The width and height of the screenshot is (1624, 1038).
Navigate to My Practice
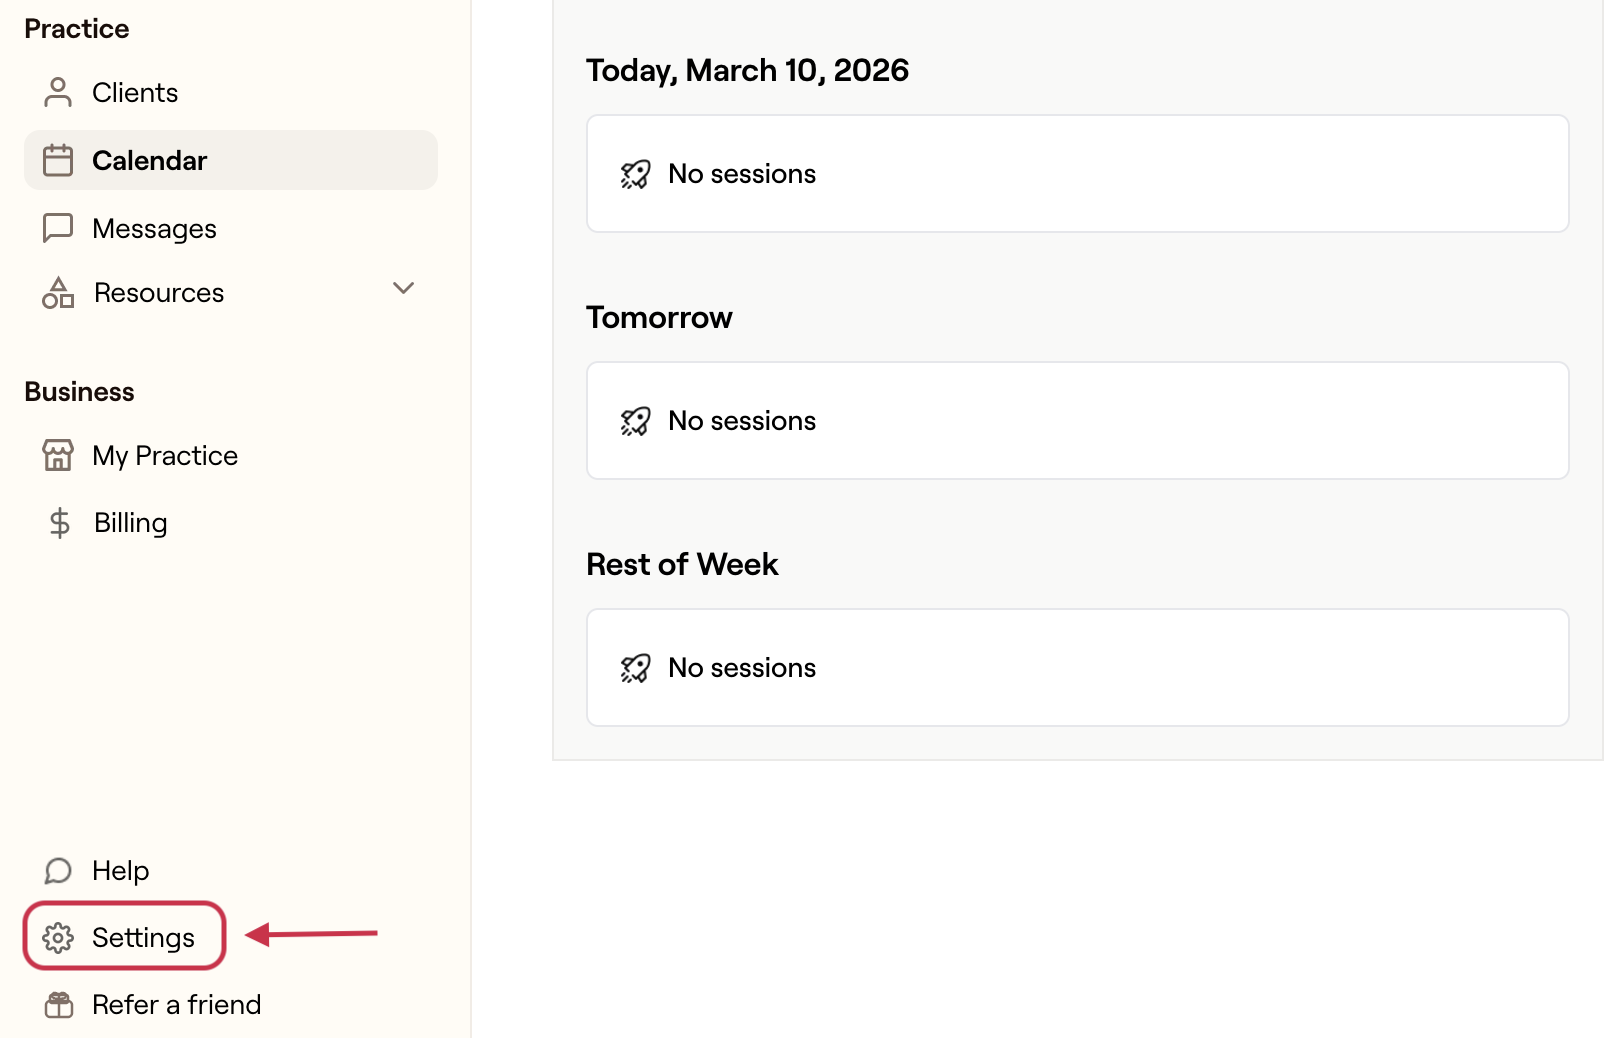165,456
